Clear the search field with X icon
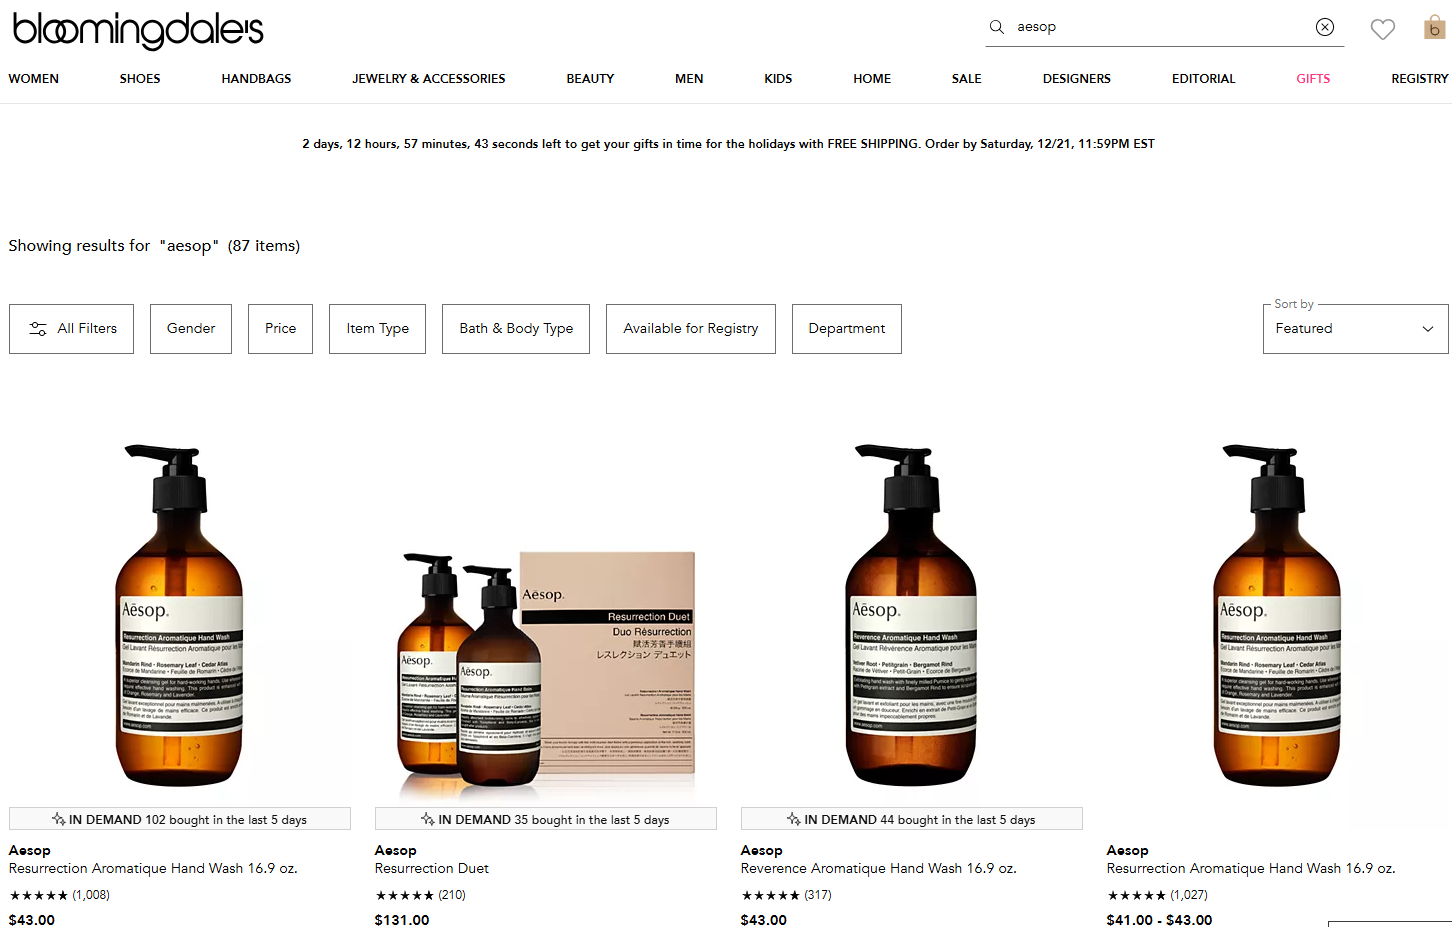 1325,27
